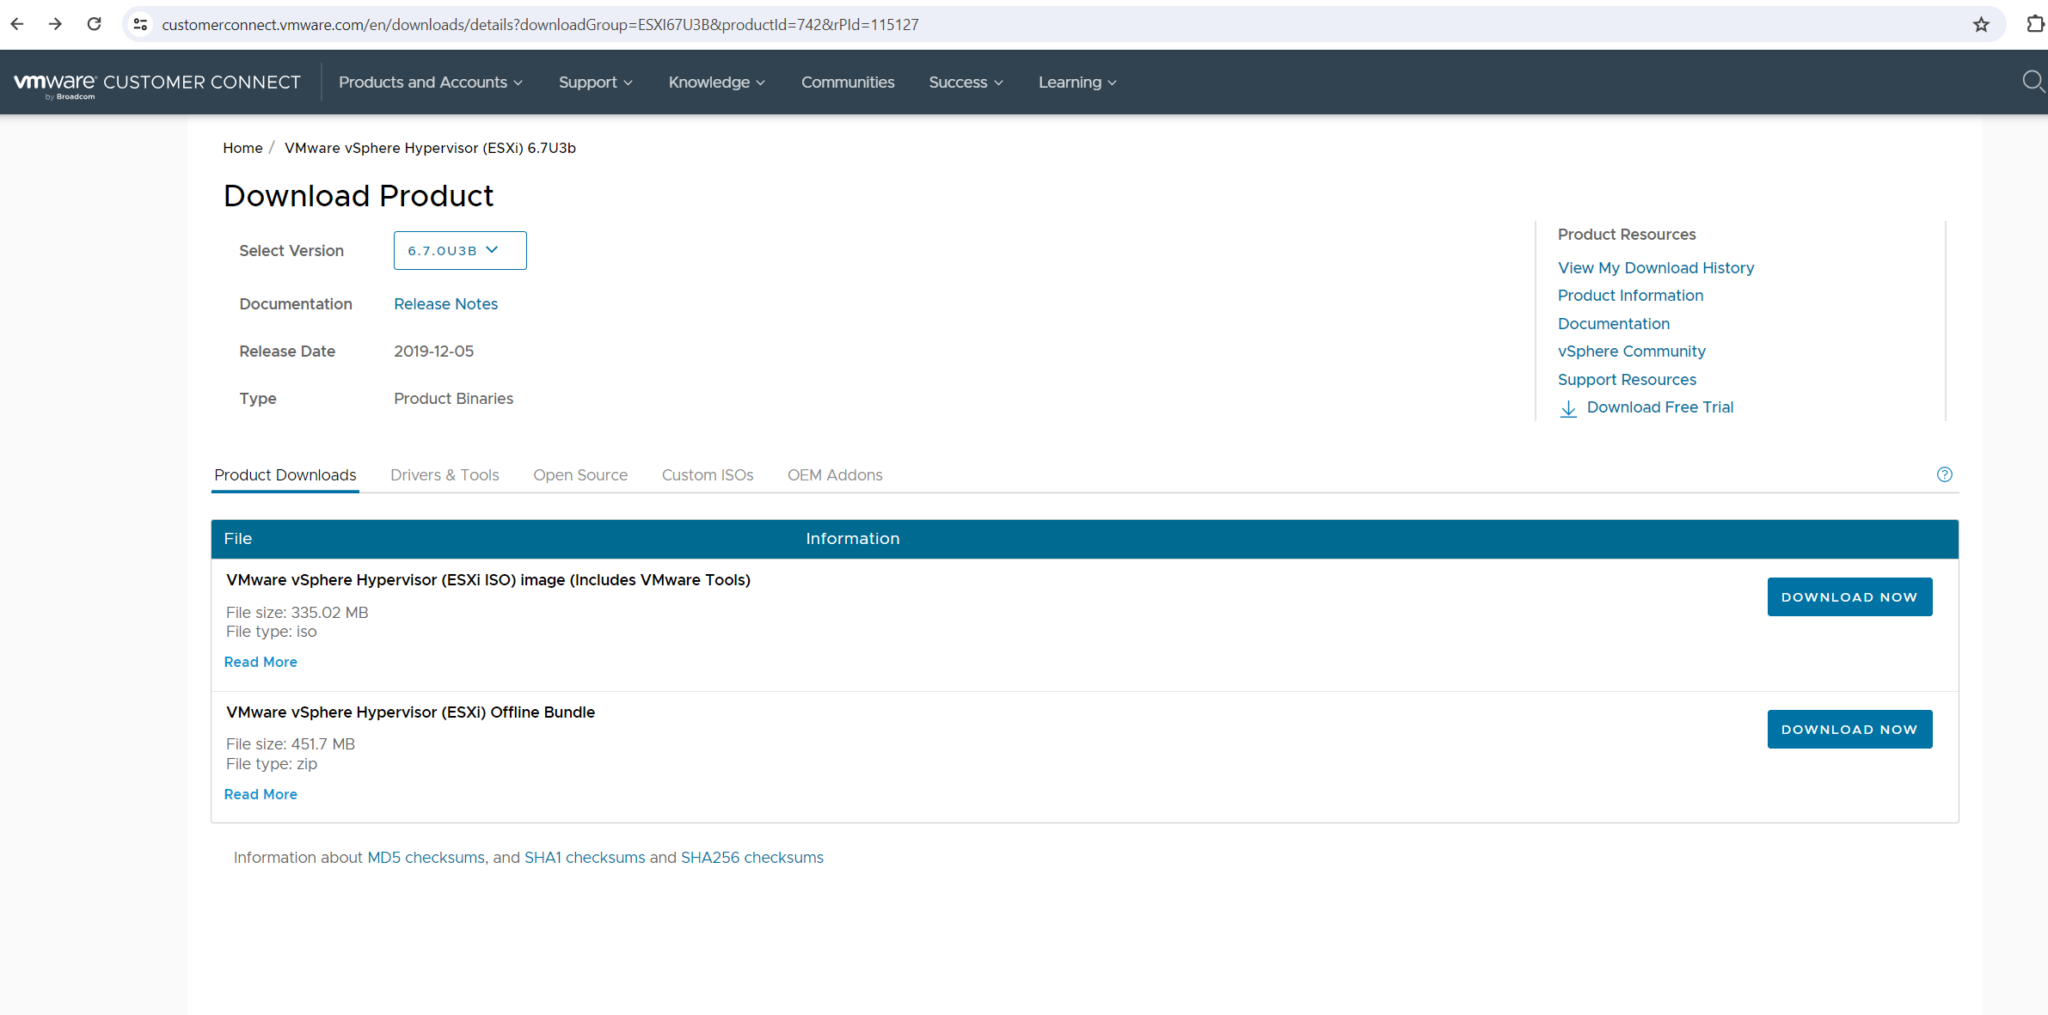Image resolution: width=2048 pixels, height=1015 pixels.
Task: Click the site permissions icon in address bar
Action: [140, 23]
